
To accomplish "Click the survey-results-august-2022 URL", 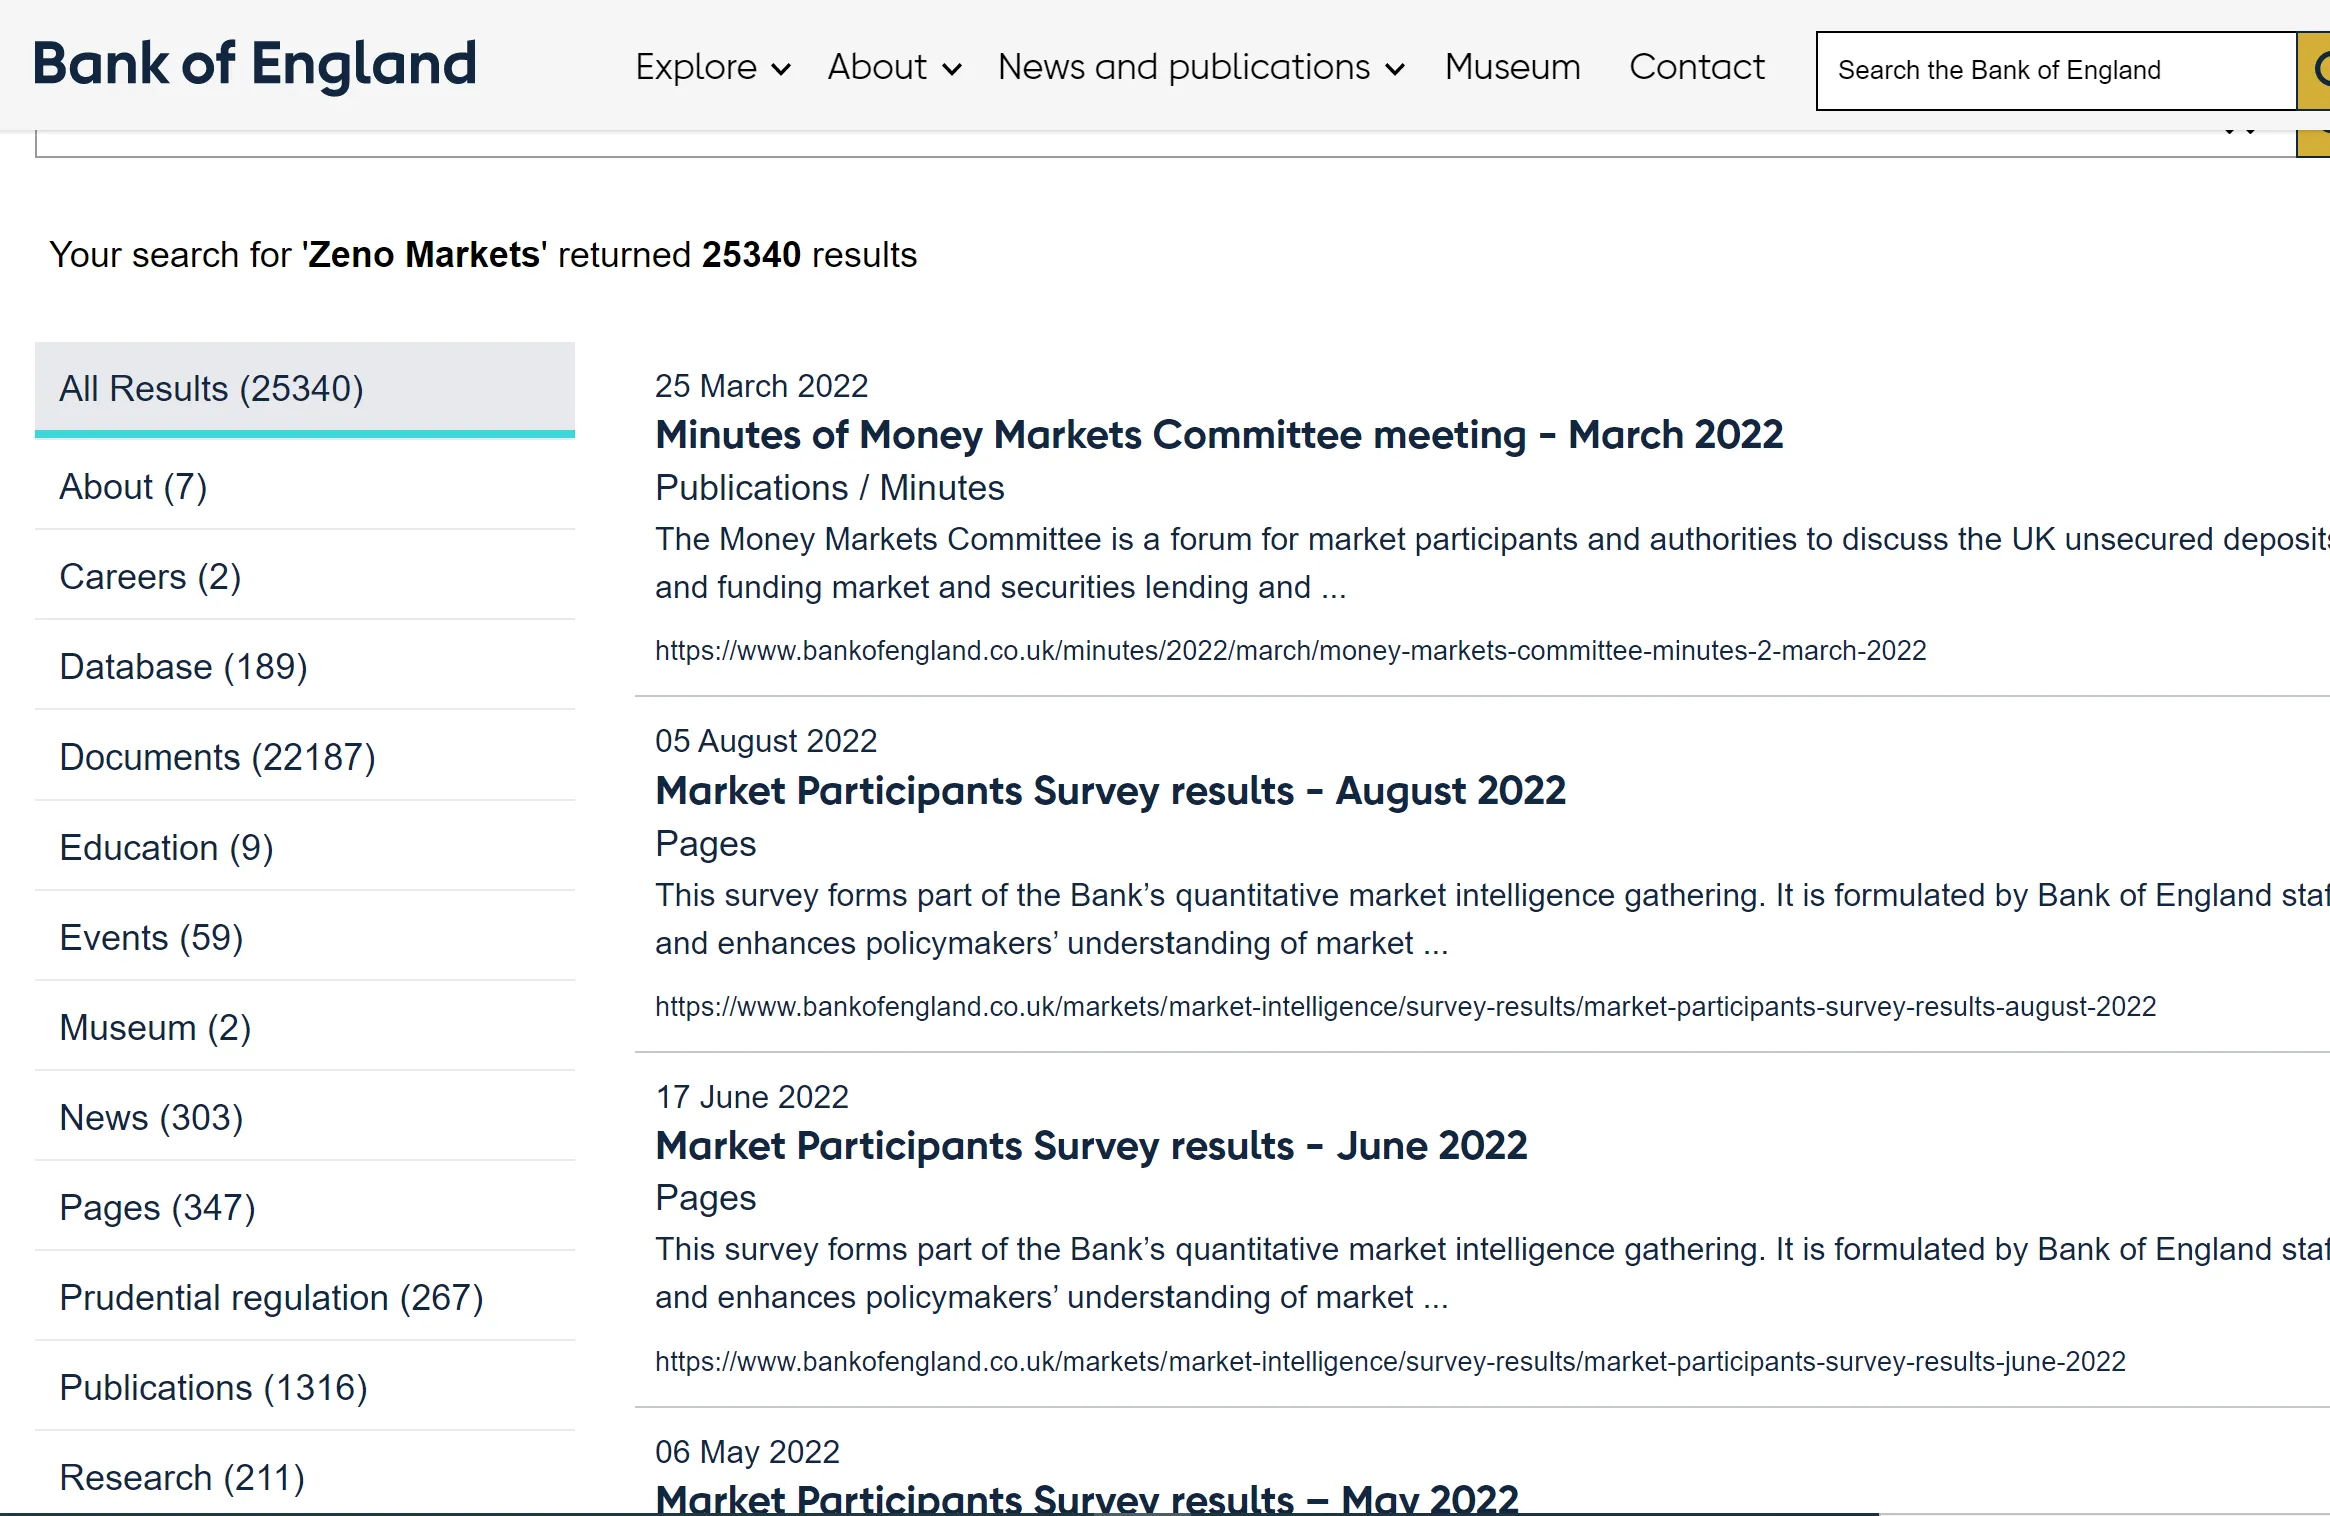I will (x=1405, y=1007).
